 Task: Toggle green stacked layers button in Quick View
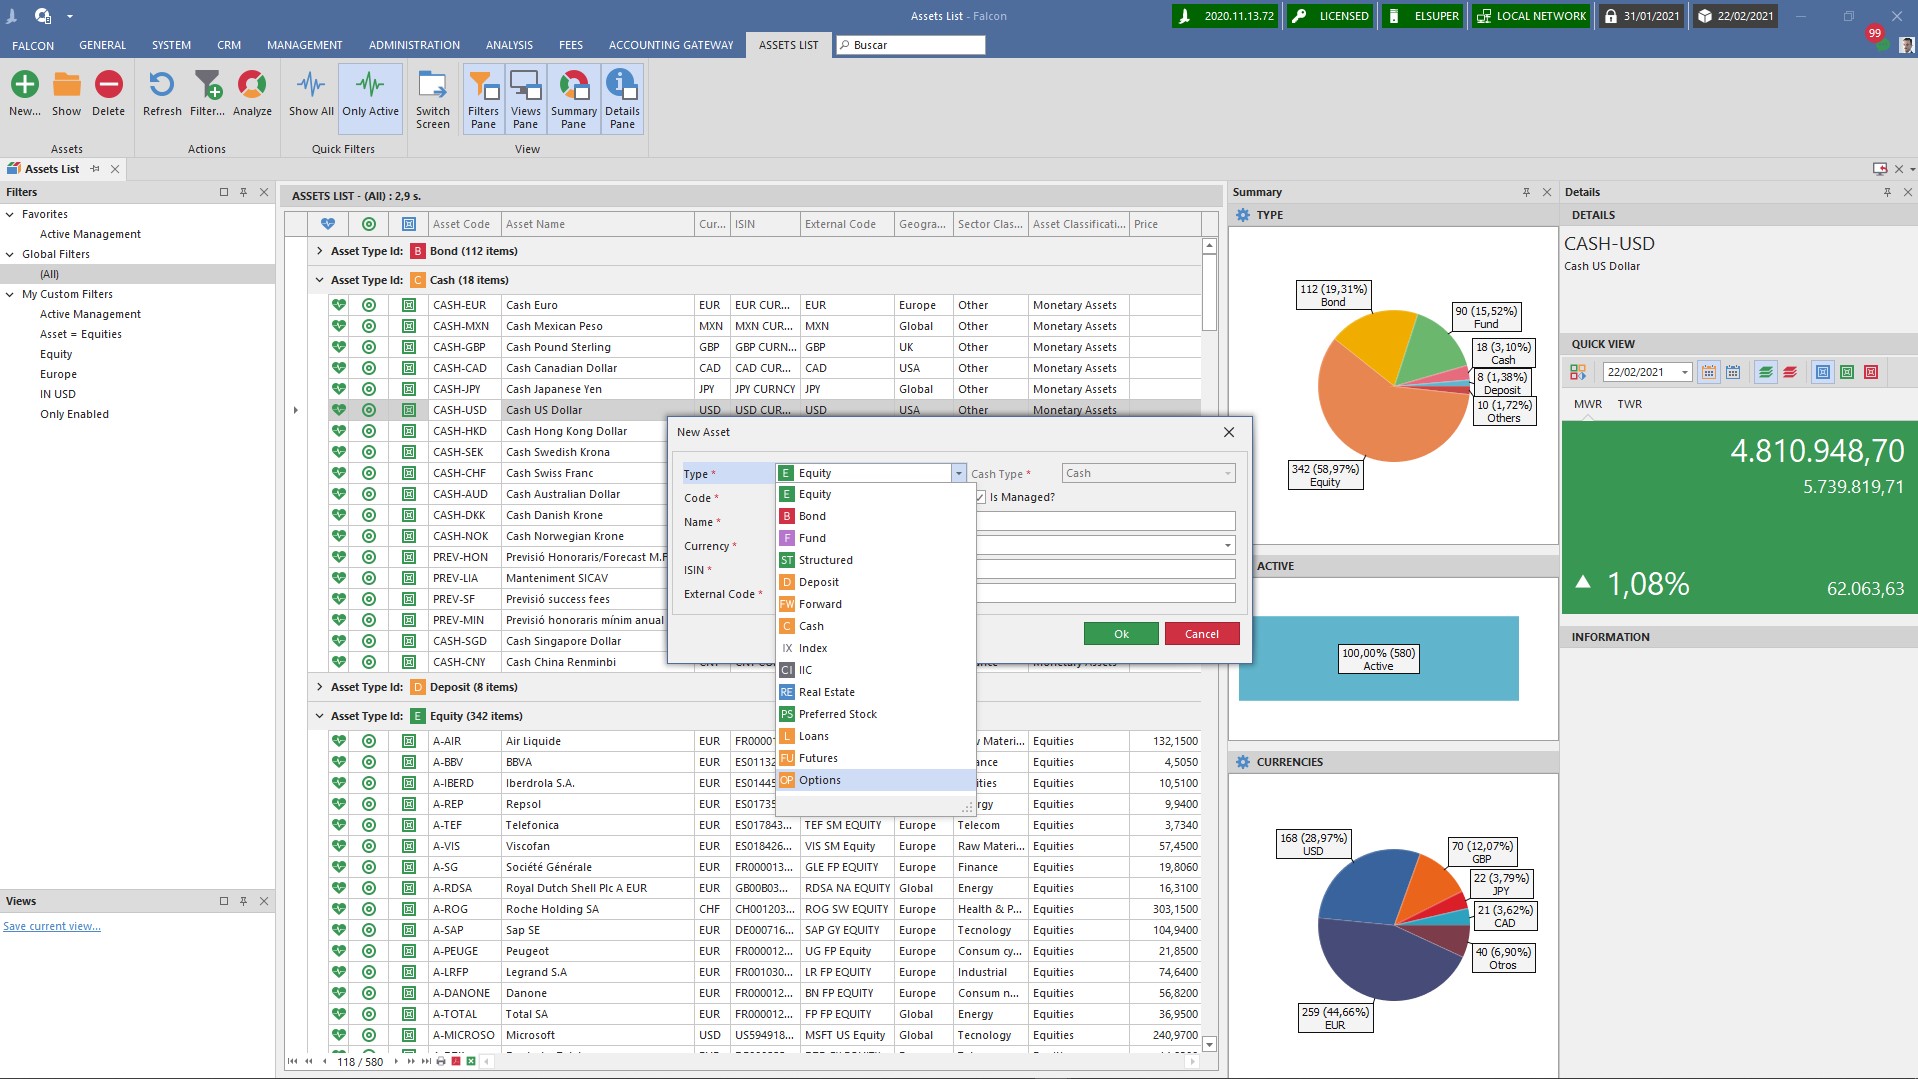pos(1766,372)
